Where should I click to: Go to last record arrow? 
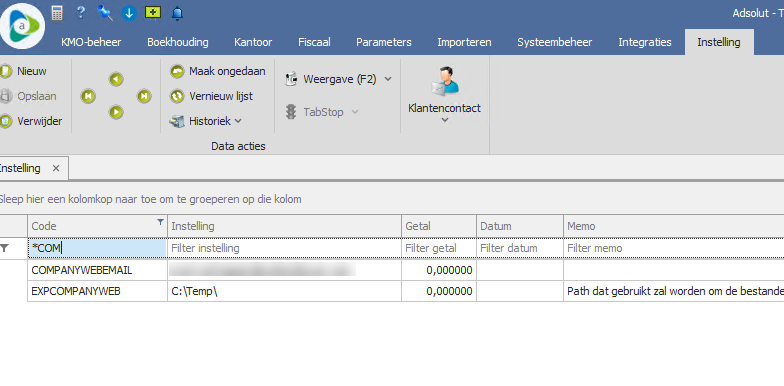click(x=144, y=96)
